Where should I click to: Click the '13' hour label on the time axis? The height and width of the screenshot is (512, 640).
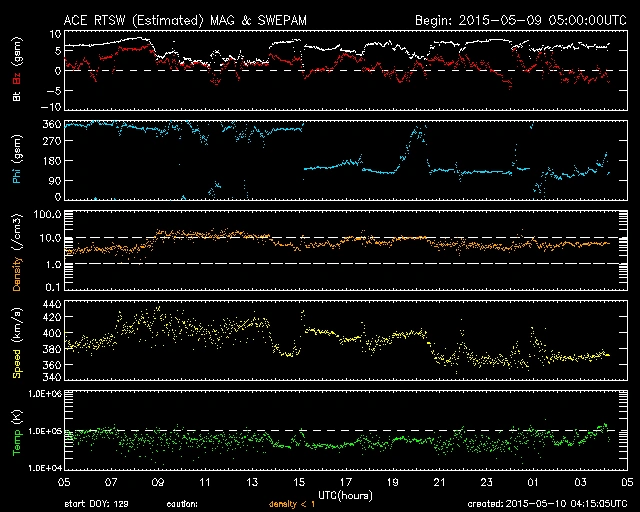point(252,483)
